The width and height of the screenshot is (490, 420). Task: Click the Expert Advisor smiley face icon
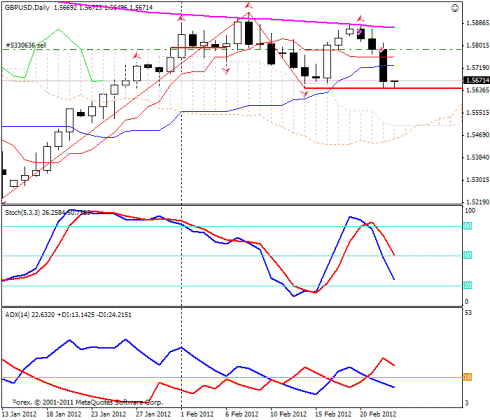pos(455,8)
